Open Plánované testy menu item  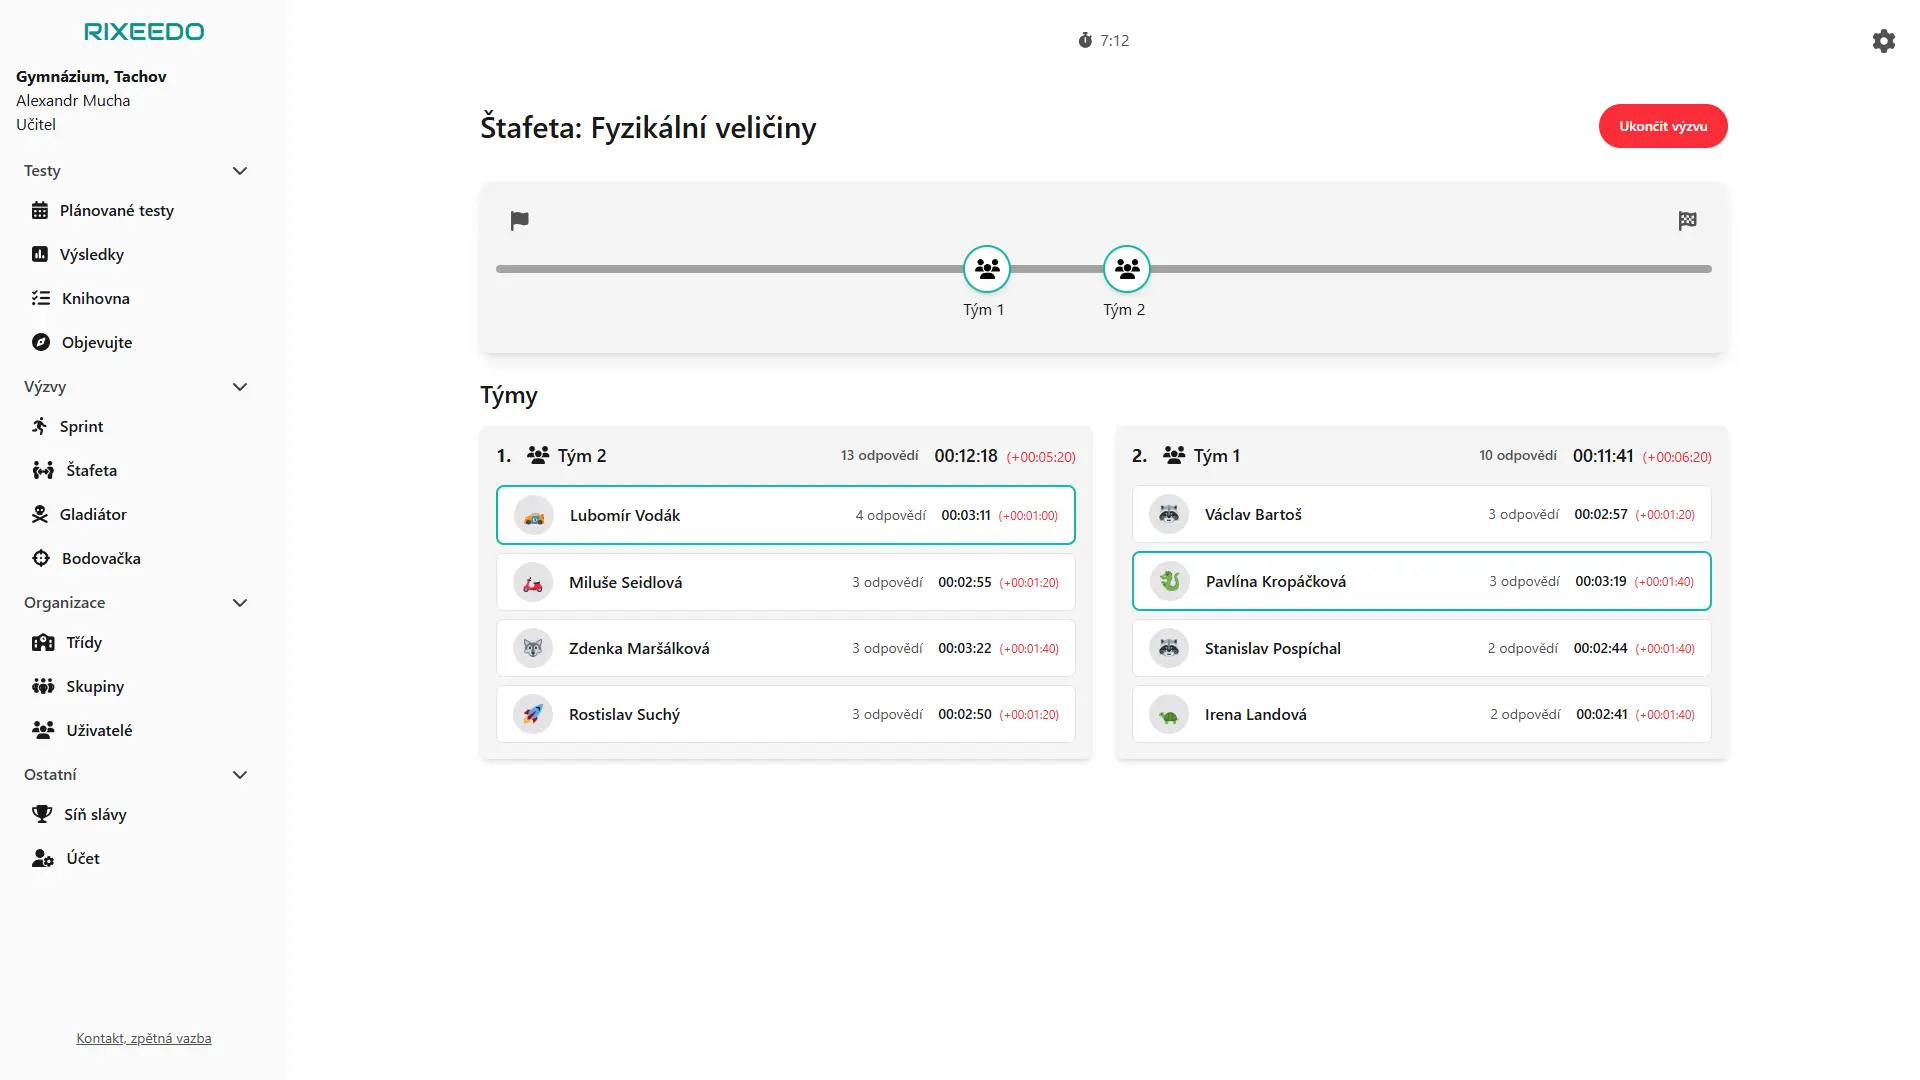[116, 211]
